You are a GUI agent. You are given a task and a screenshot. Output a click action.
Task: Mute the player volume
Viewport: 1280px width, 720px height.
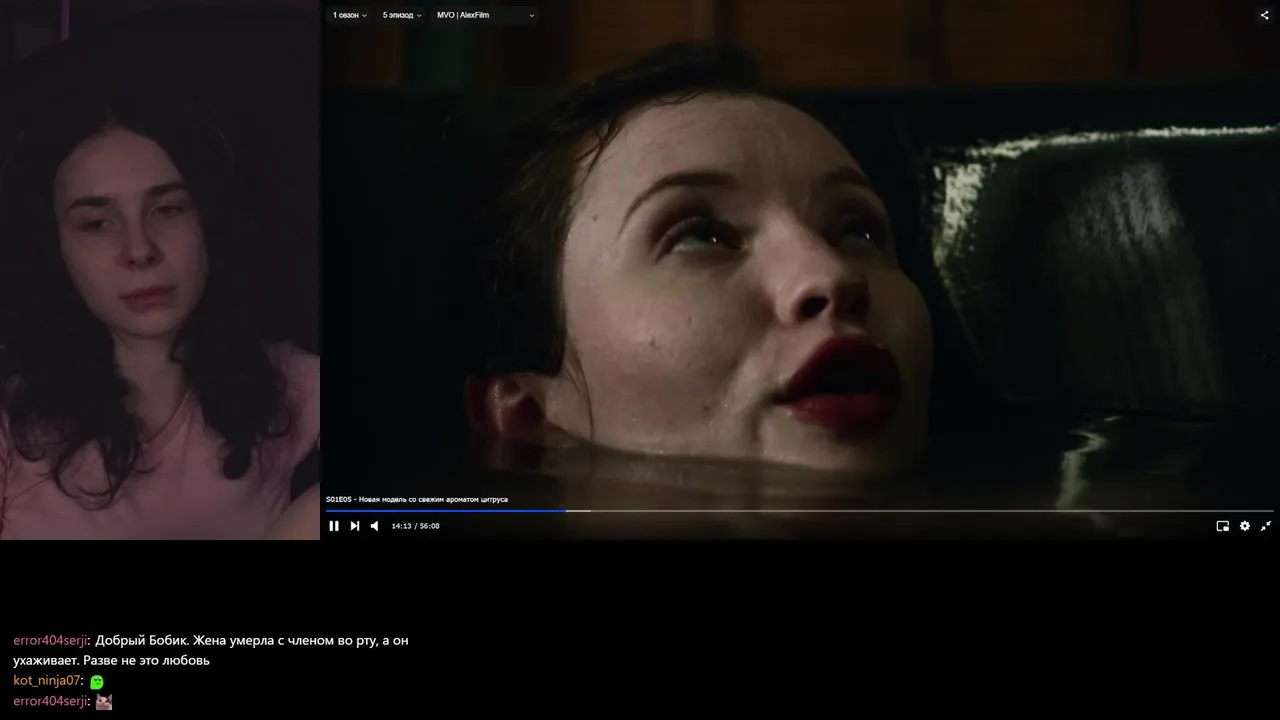[x=375, y=526]
